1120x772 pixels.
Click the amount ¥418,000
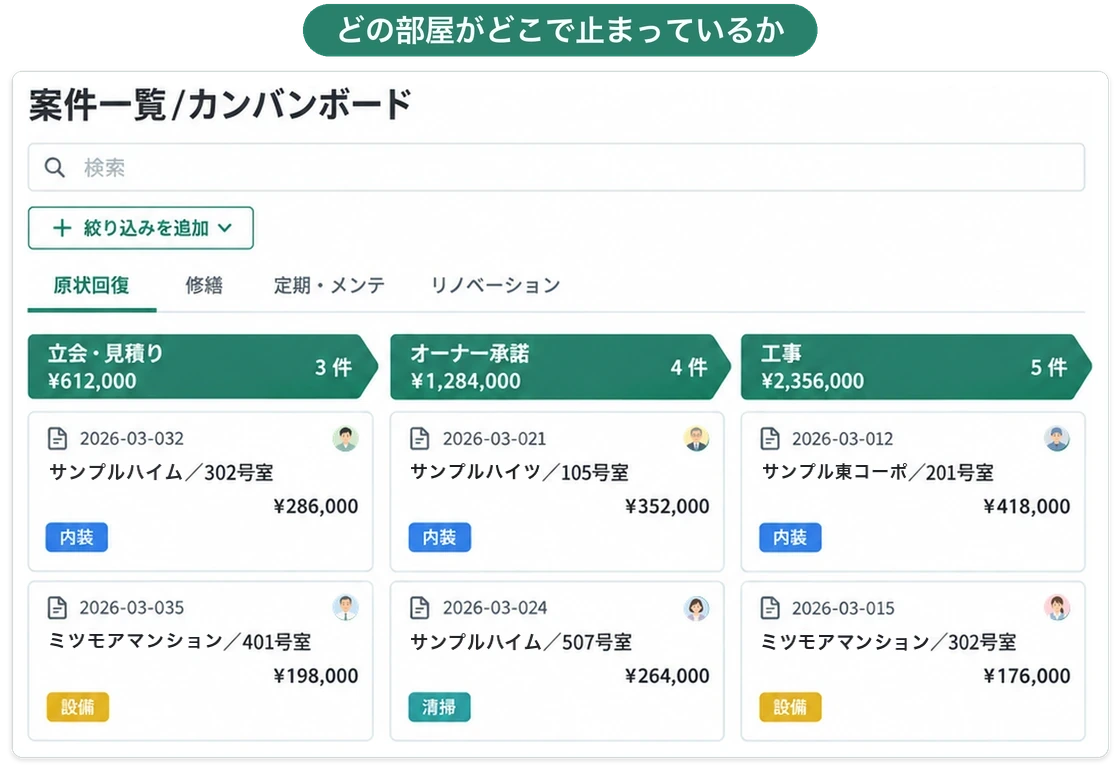point(1027,506)
